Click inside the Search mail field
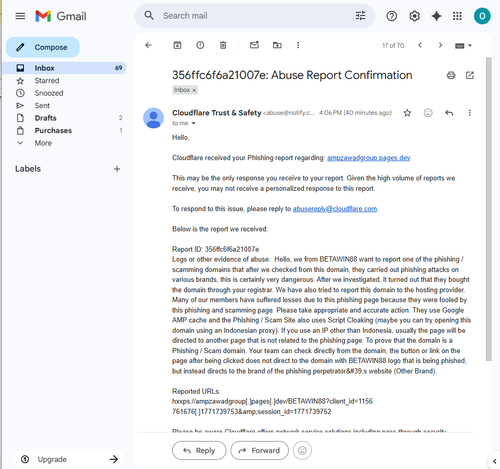The image size is (500, 469). pyautogui.click(x=255, y=16)
